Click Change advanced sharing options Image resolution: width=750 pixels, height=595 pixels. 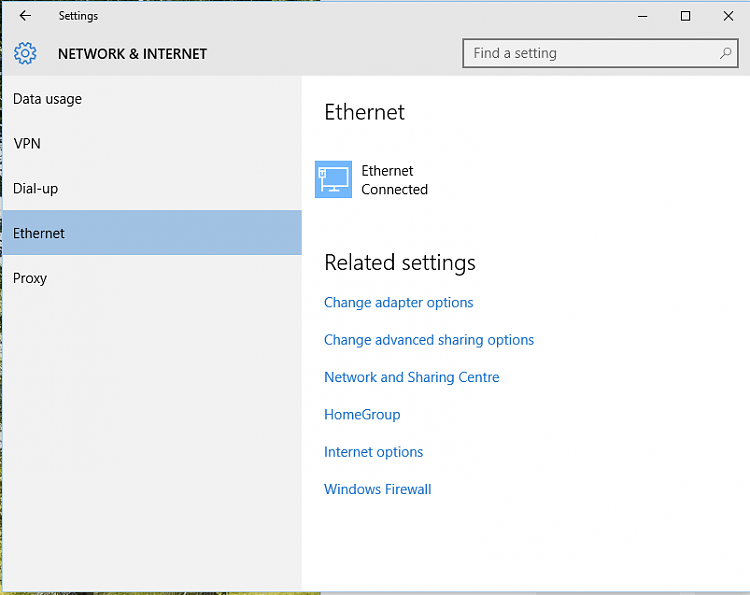click(428, 340)
